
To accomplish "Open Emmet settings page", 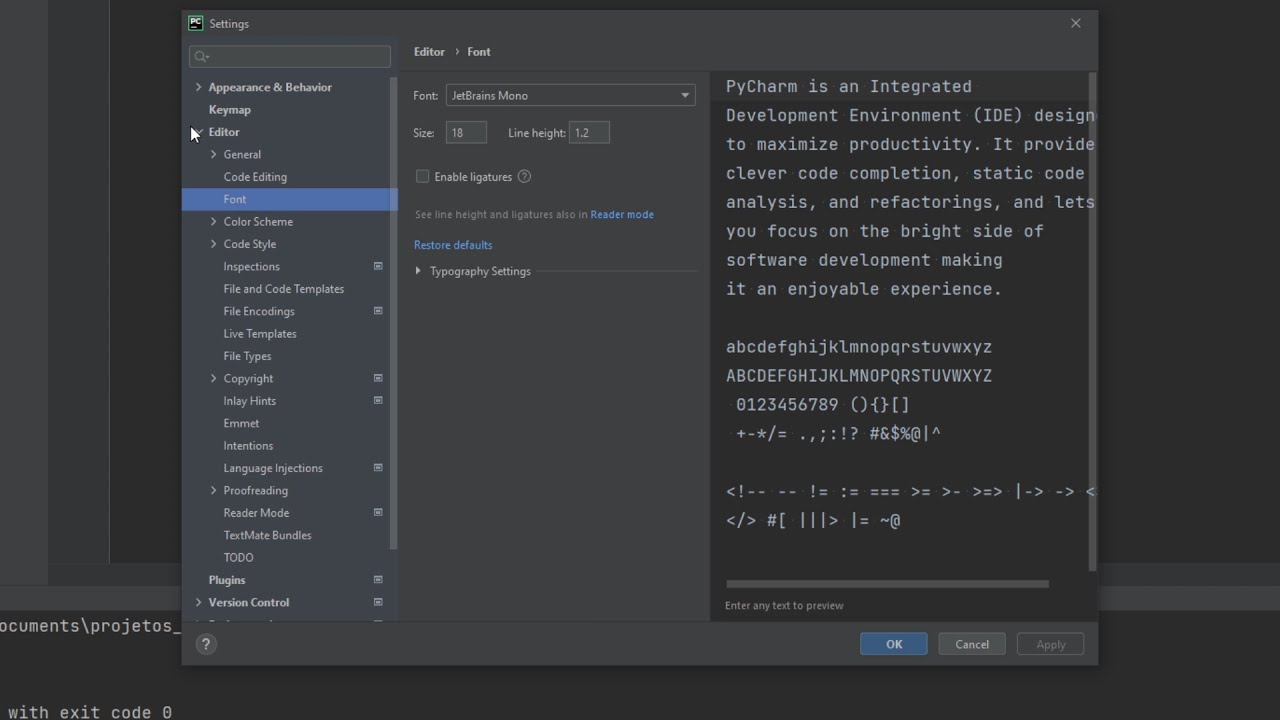I will pyautogui.click(x=241, y=423).
